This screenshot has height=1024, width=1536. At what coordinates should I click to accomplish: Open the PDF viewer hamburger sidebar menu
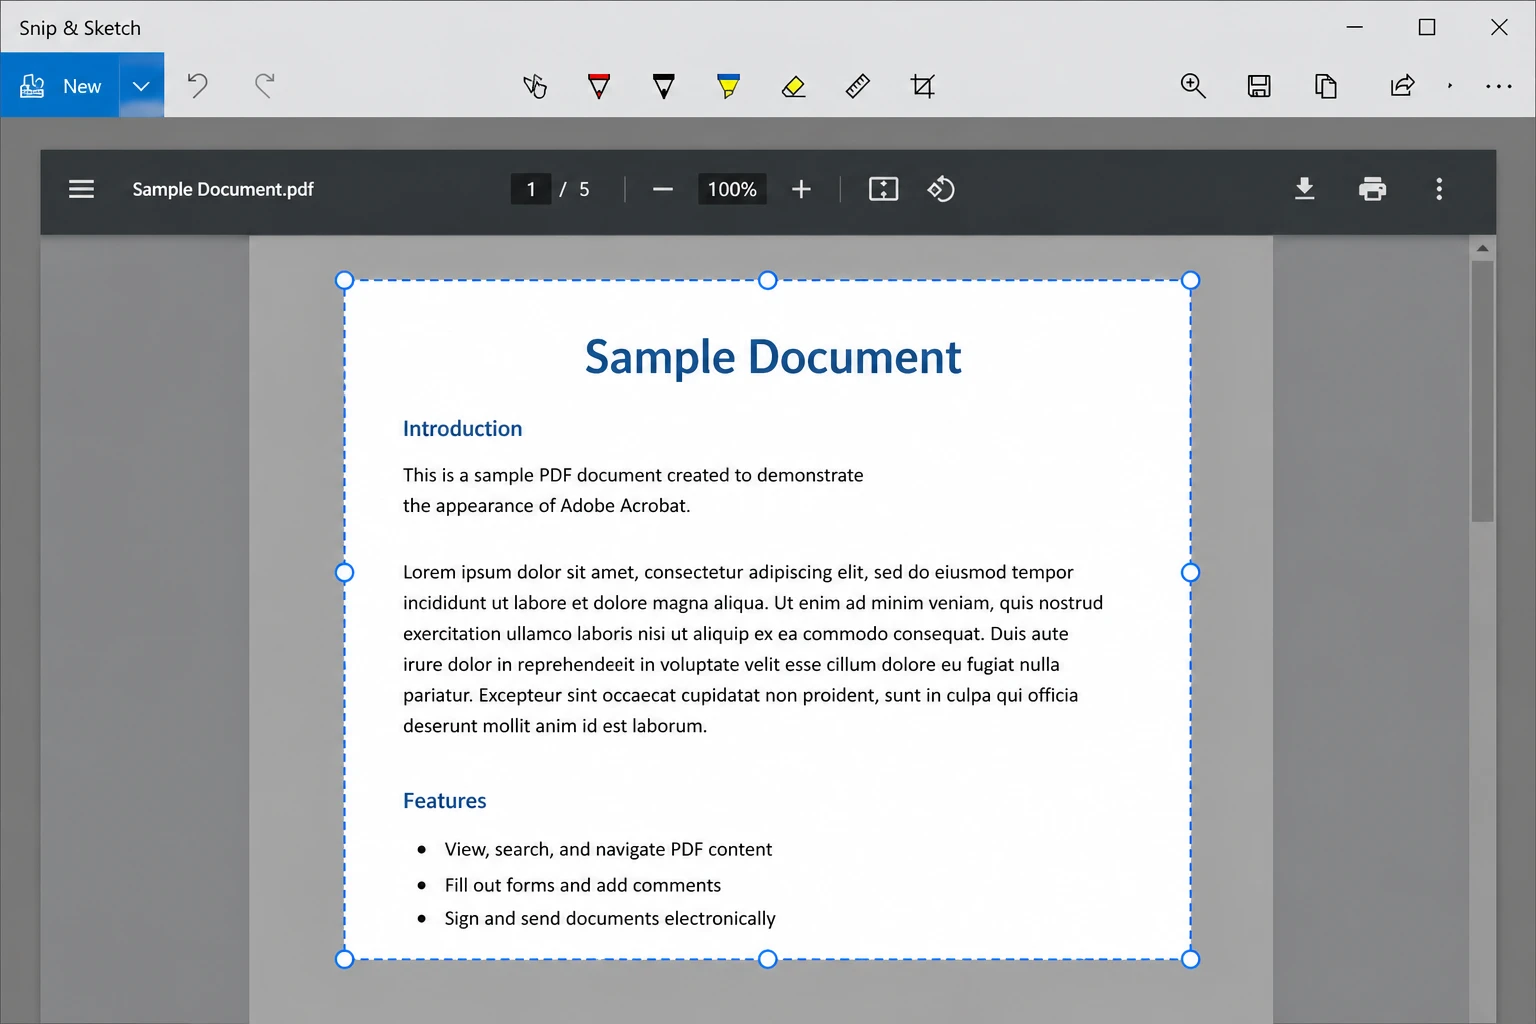tap(81, 189)
